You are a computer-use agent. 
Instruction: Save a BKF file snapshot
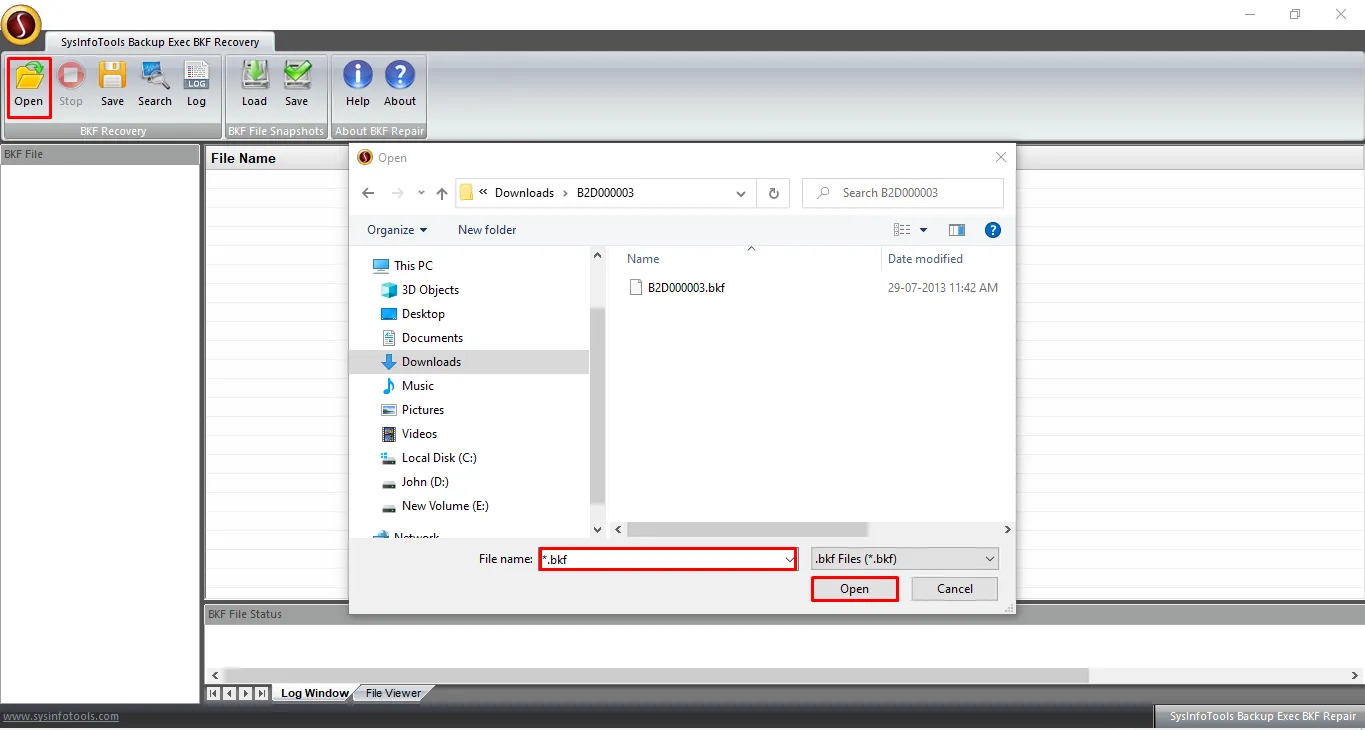coord(297,85)
